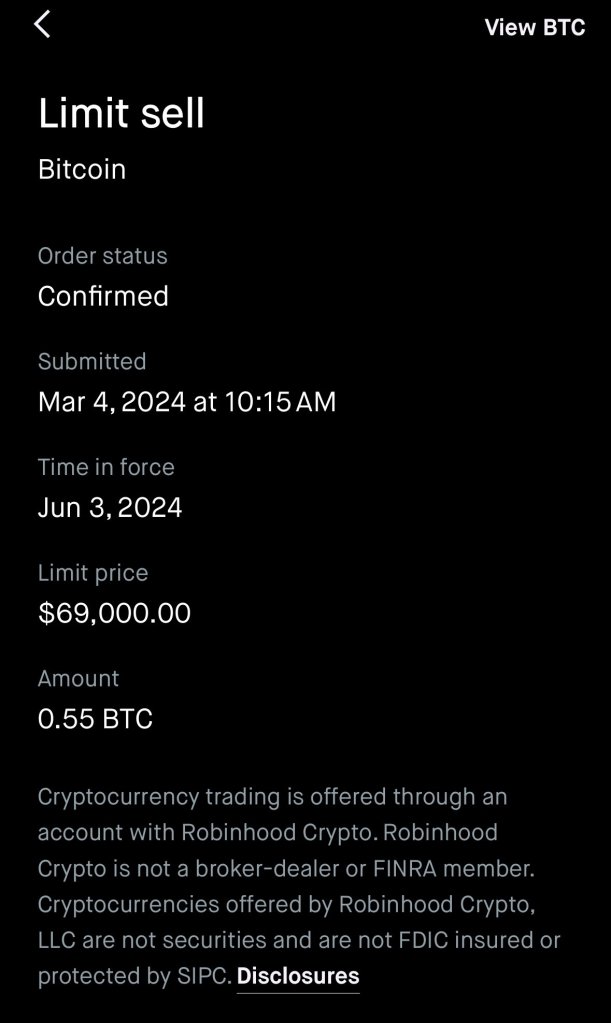Click the Submitted field label
611x1023 pixels.
click(92, 361)
